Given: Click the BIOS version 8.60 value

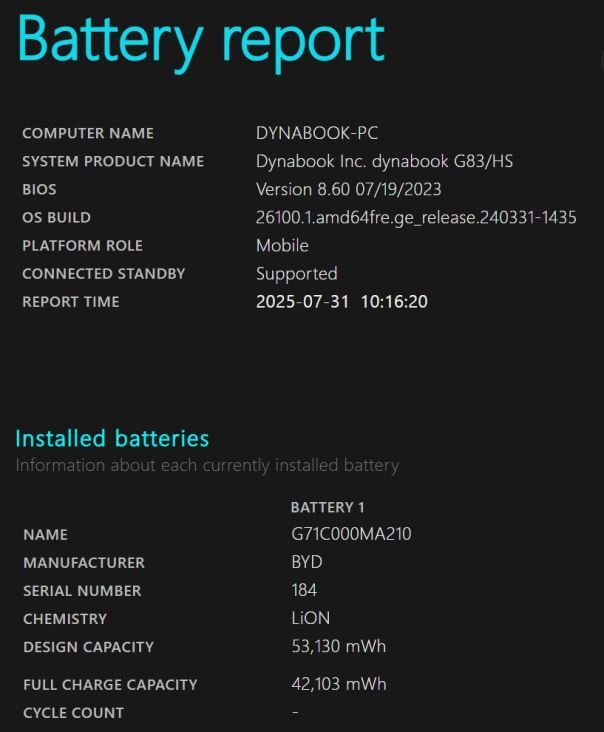Looking at the screenshot, I should pos(348,190).
